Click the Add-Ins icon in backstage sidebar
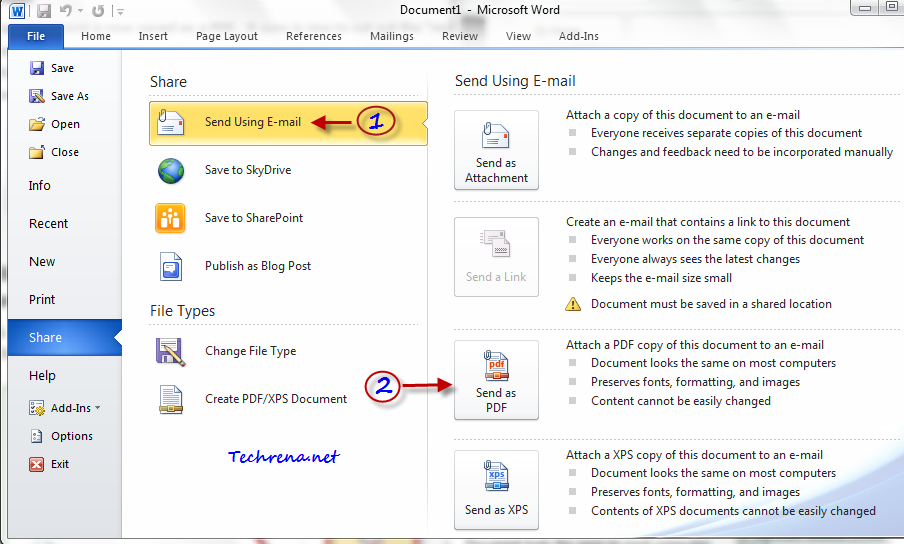 tap(37, 408)
